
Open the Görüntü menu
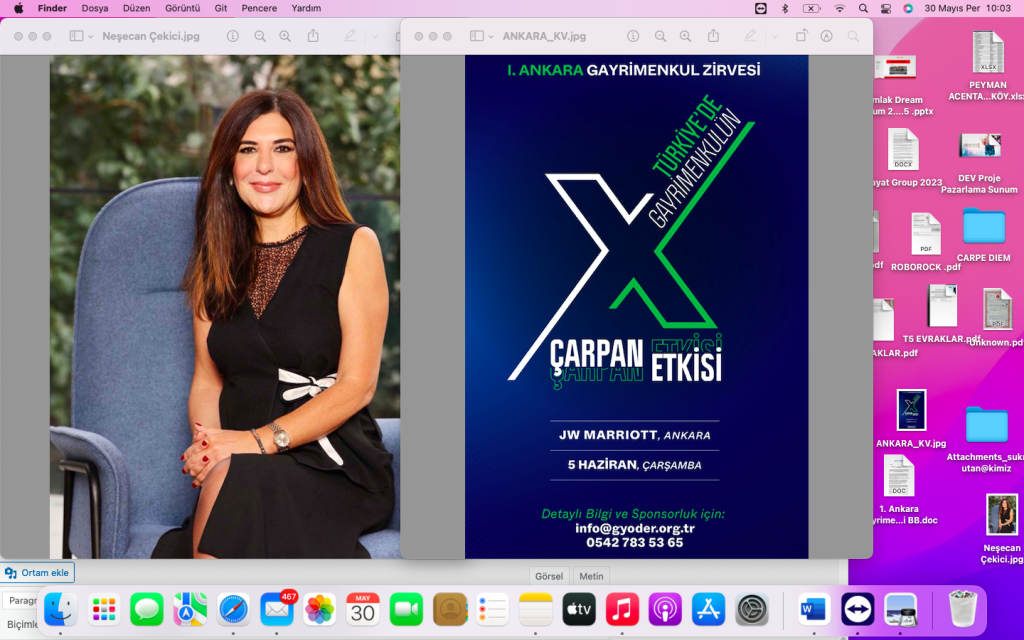click(182, 8)
